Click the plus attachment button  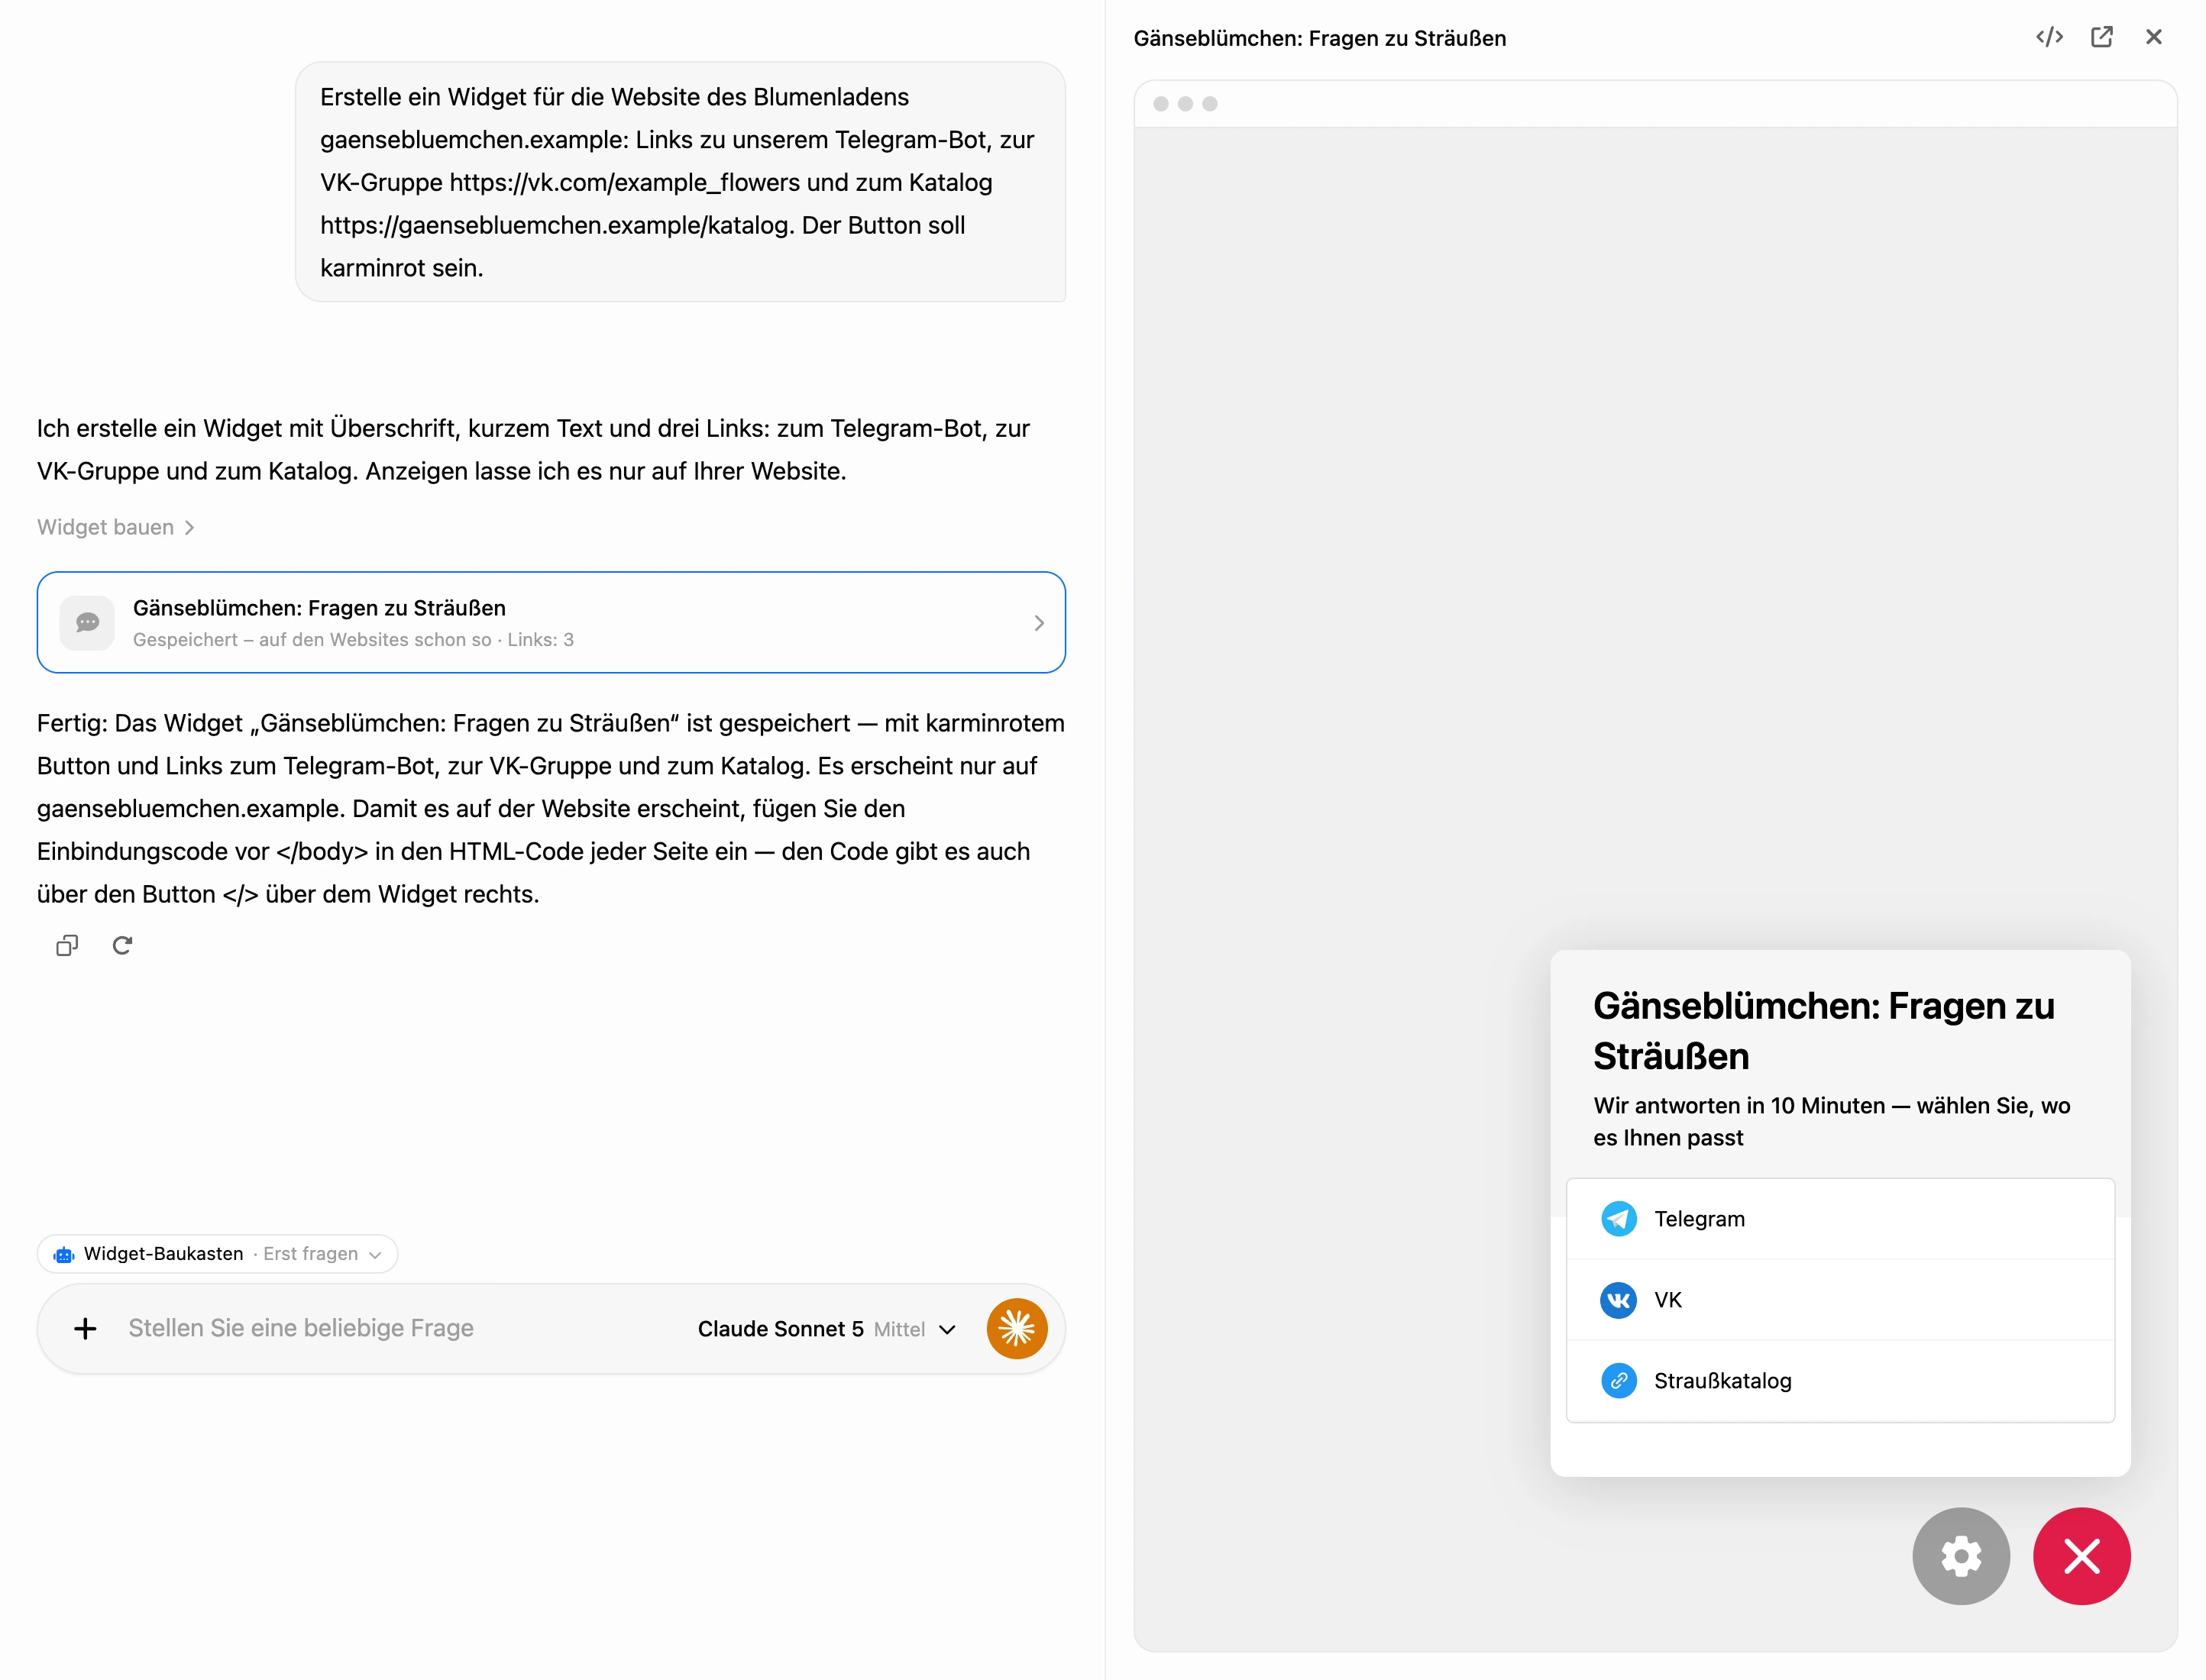pos(86,1328)
